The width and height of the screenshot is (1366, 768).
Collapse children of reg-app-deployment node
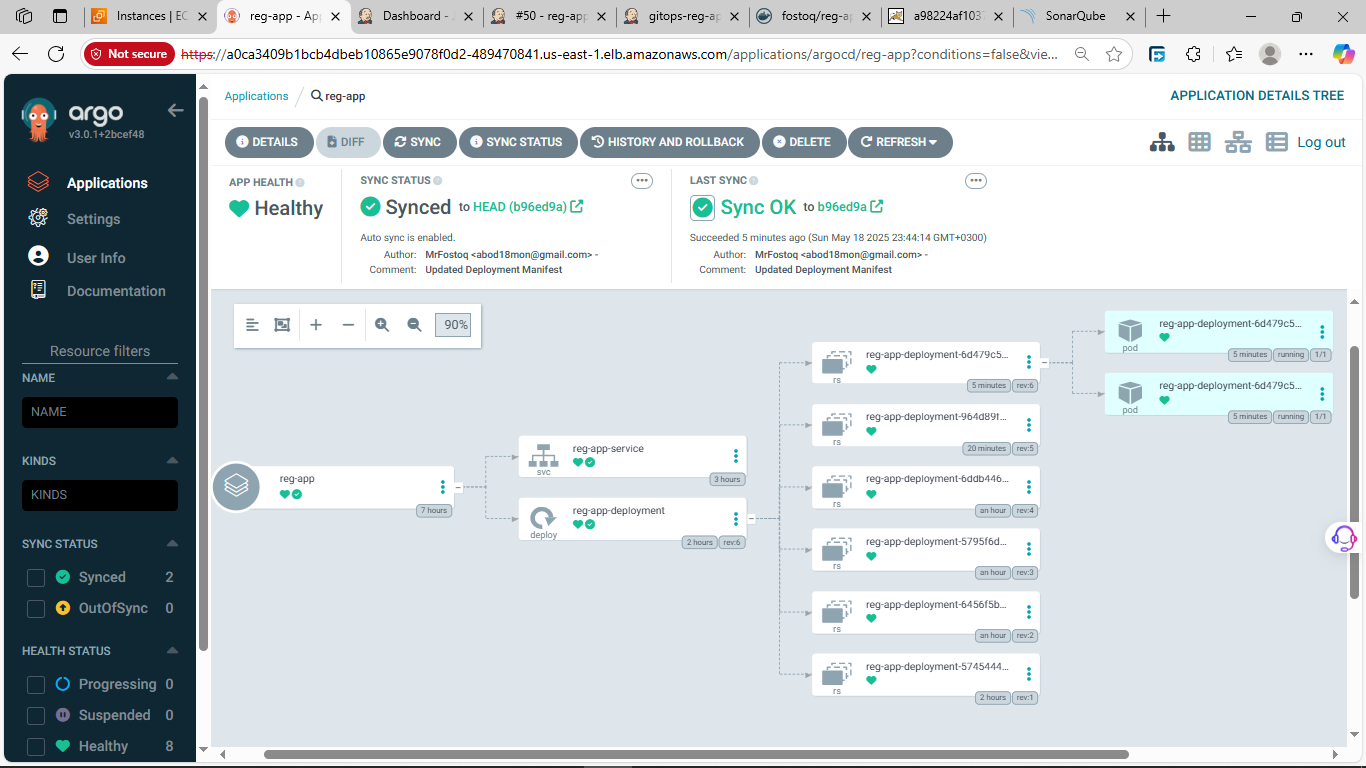751,518
